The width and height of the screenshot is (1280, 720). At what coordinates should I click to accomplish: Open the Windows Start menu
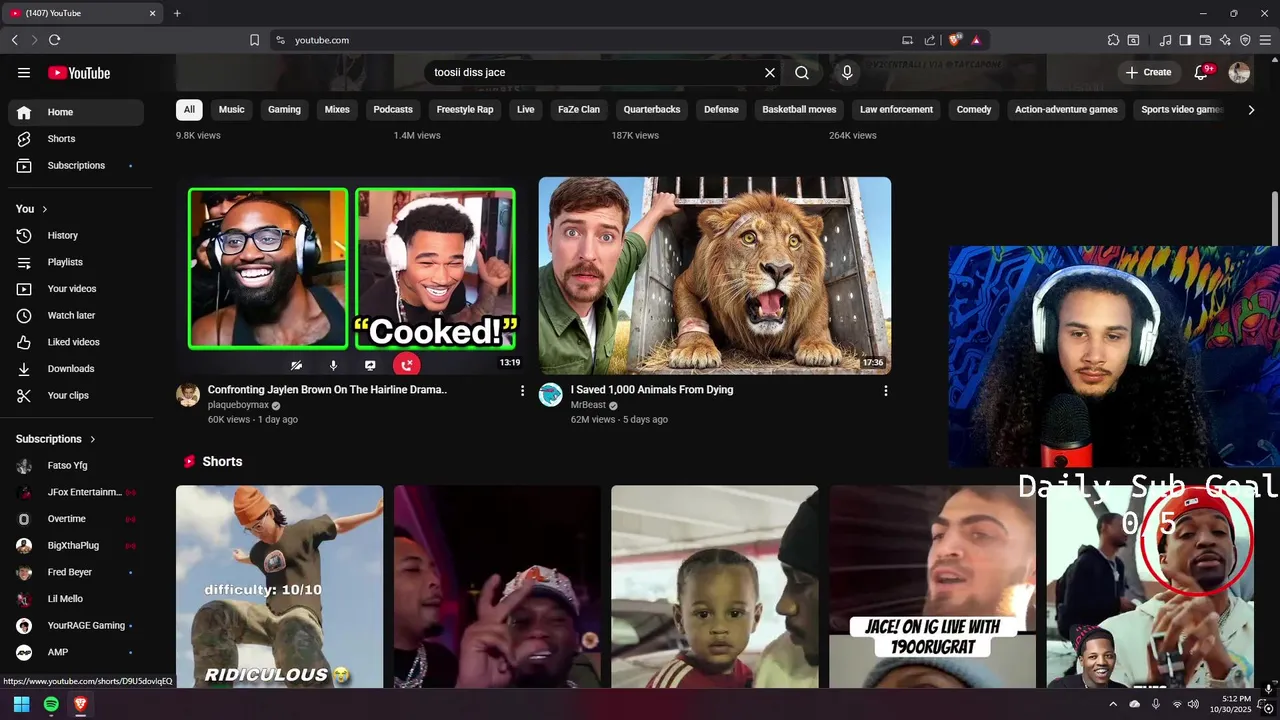tap(21, 704)
